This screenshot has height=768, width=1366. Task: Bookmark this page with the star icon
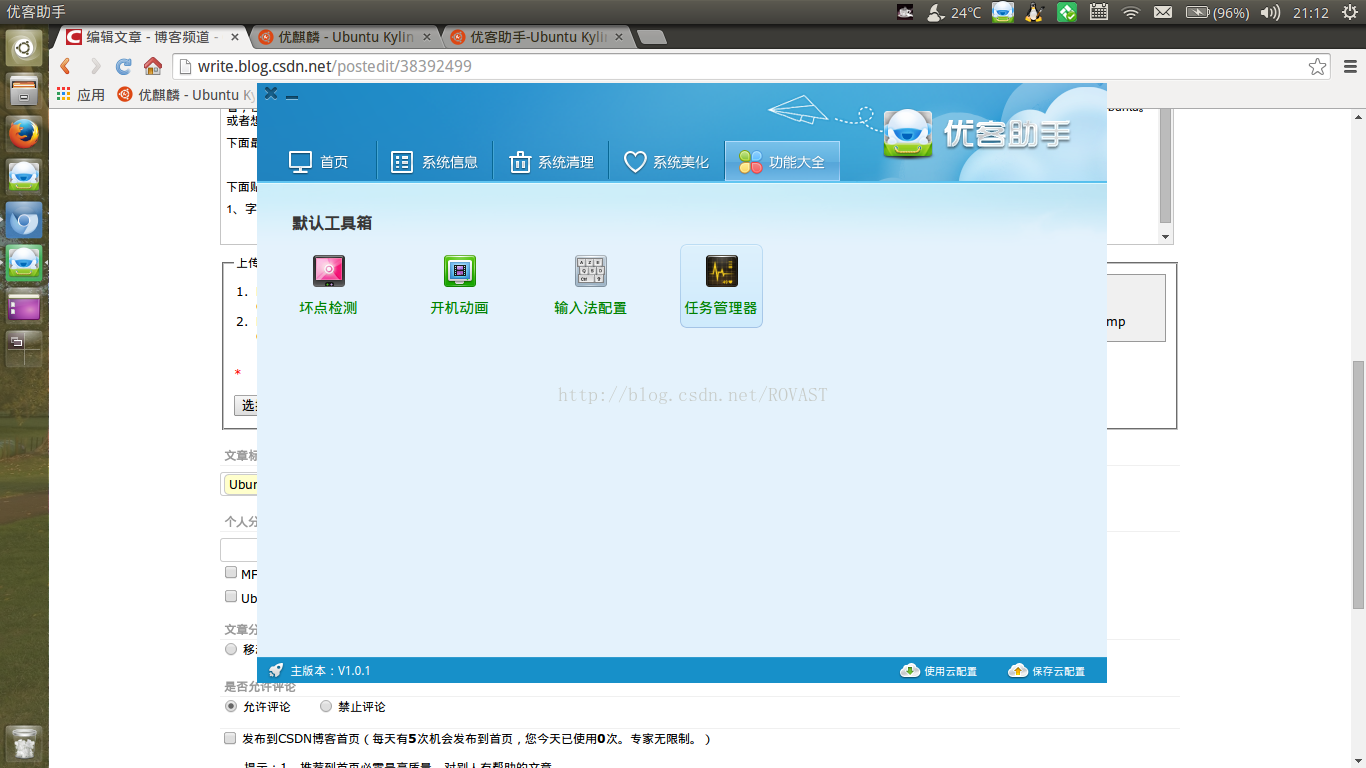(1318, 66)
